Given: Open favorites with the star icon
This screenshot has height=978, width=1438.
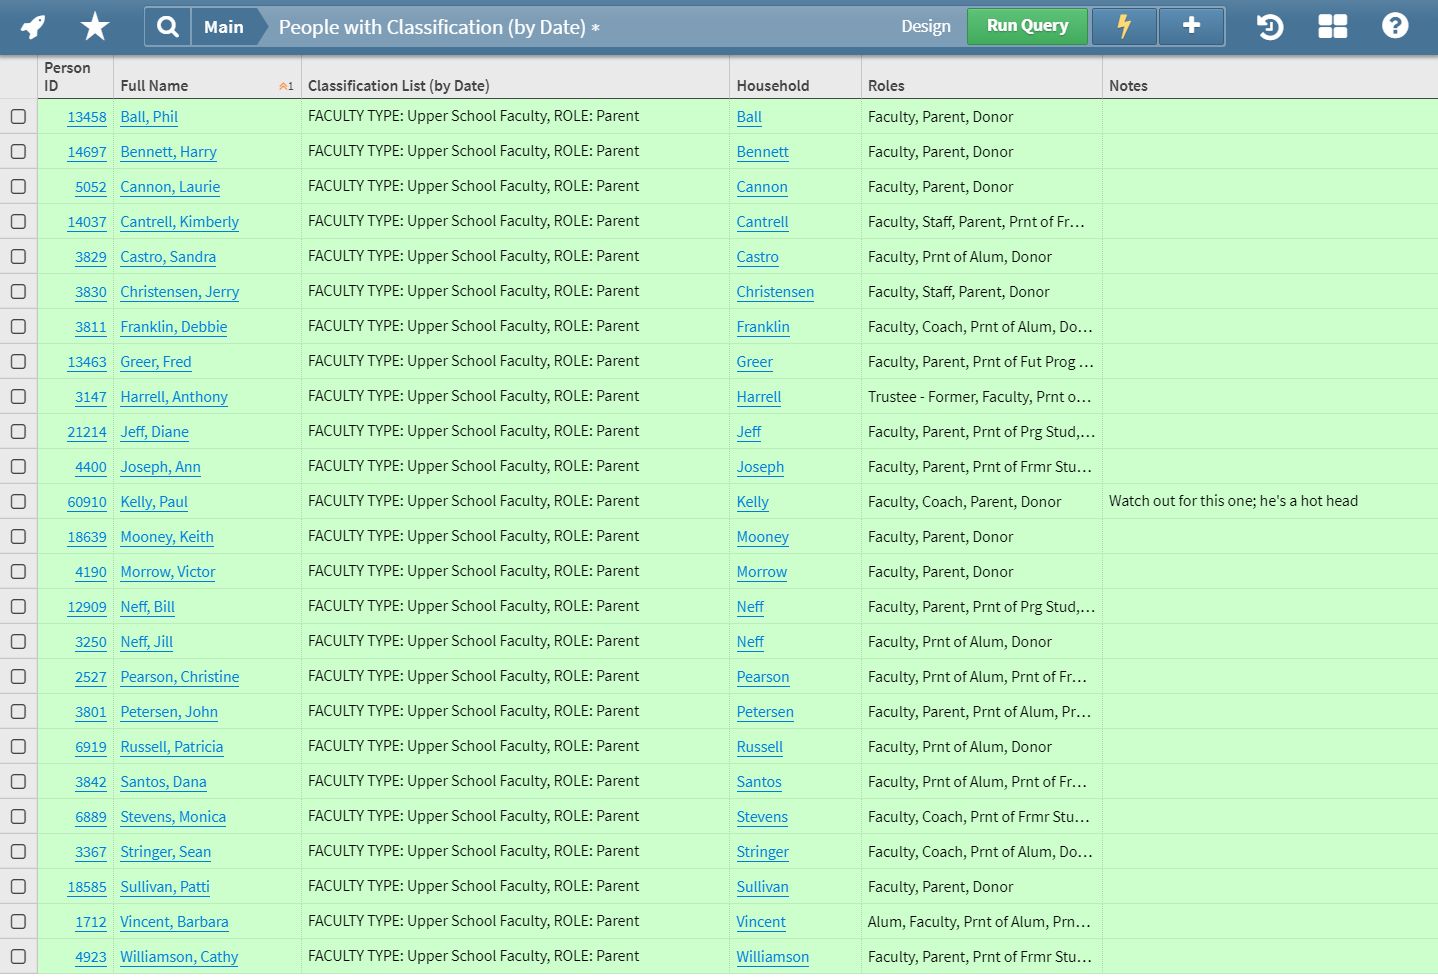Looking at the screenshot, I should 95,26.
